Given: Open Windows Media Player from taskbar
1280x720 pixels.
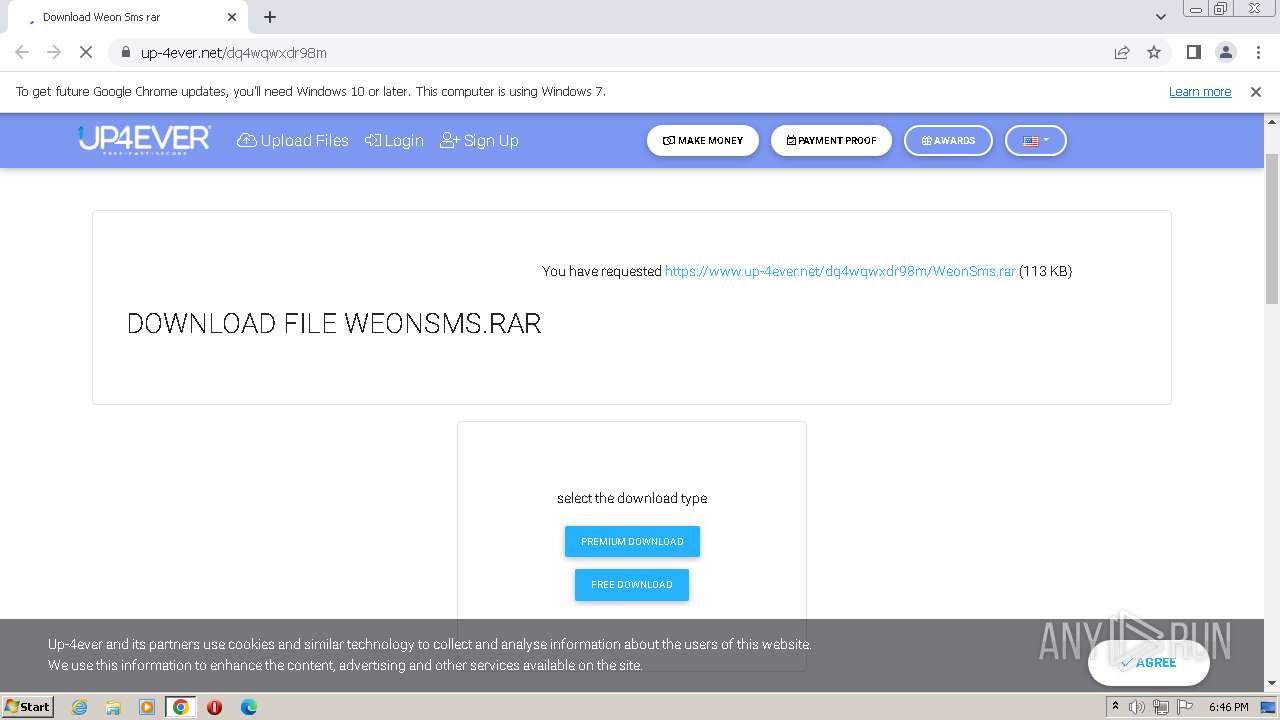Looking at the screenshot, I should click(147, 707).
